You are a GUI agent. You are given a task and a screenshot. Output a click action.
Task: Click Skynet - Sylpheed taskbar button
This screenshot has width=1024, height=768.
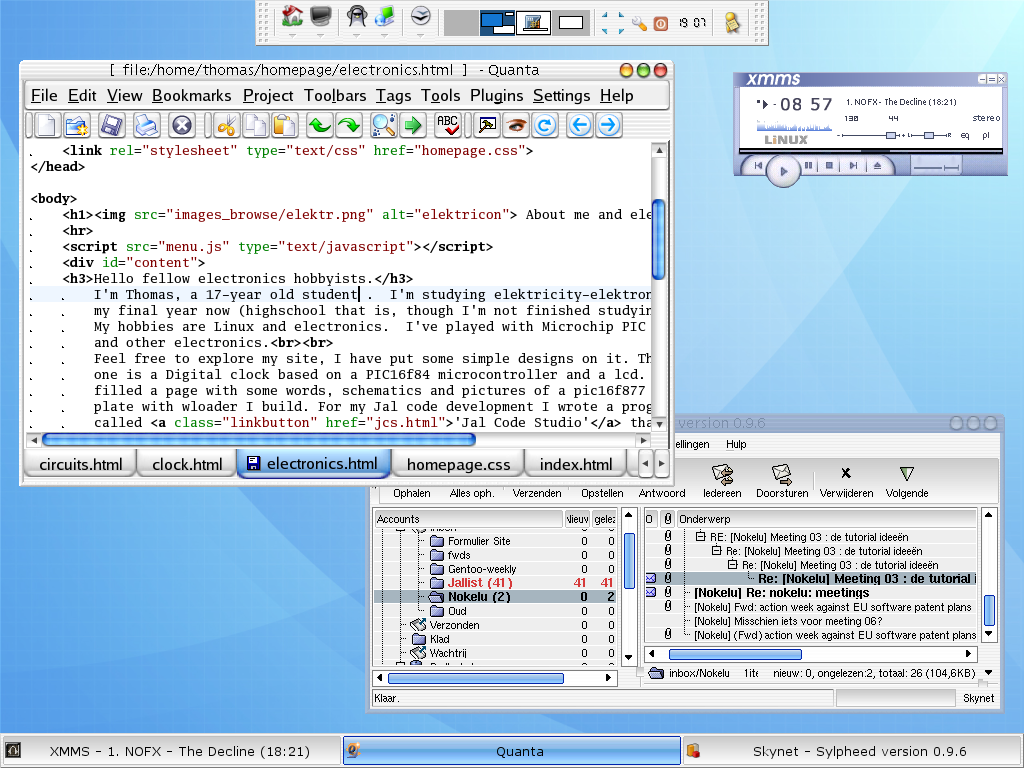pos(853,751)
